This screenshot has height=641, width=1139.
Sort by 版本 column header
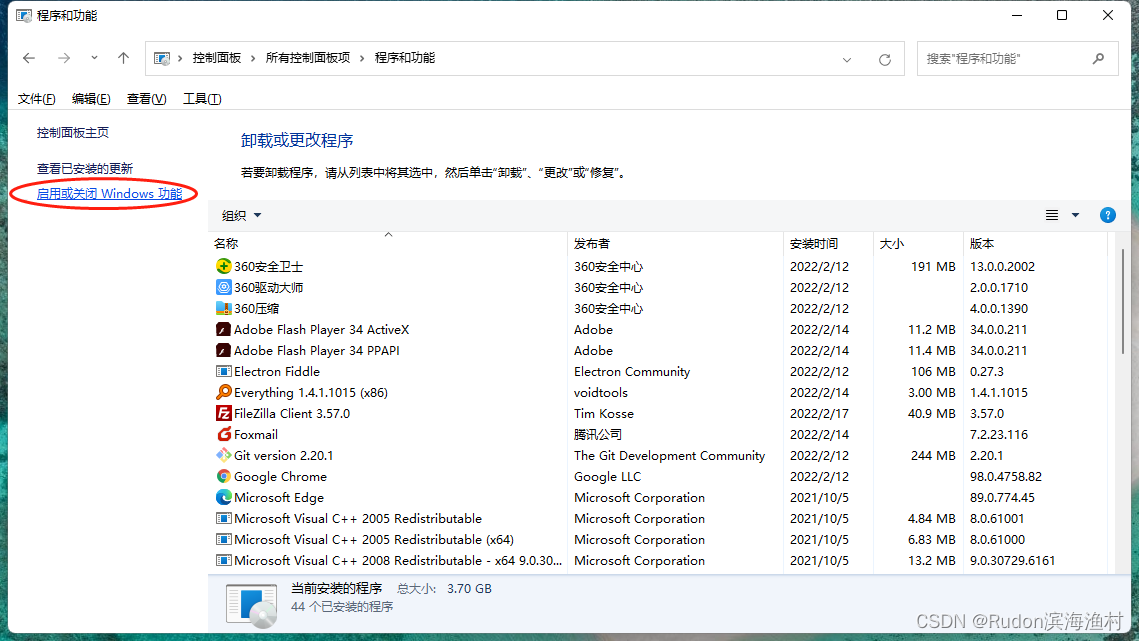click(x=1035, y=243)
